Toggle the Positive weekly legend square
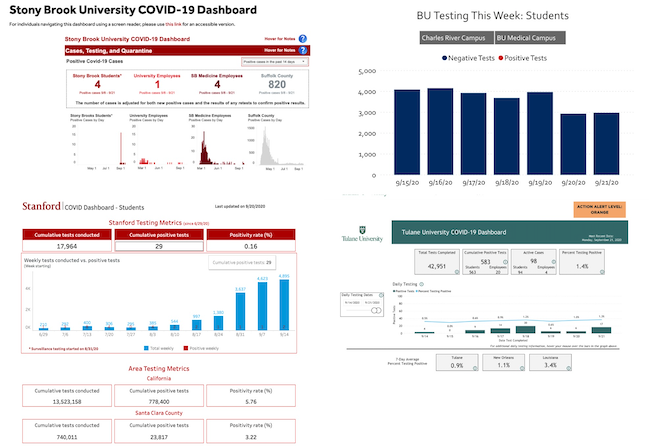The height and width of the screenshot is (446, 649). (186, 348)
